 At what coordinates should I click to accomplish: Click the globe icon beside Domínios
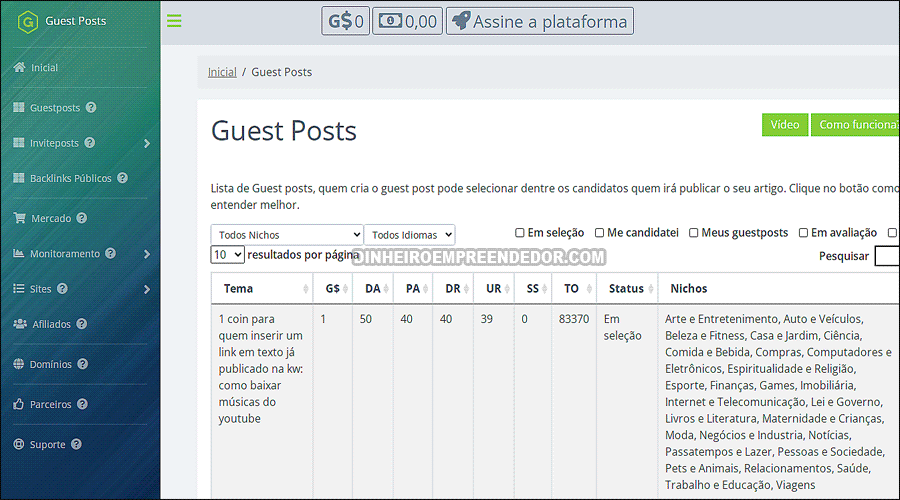coord(19,364)
